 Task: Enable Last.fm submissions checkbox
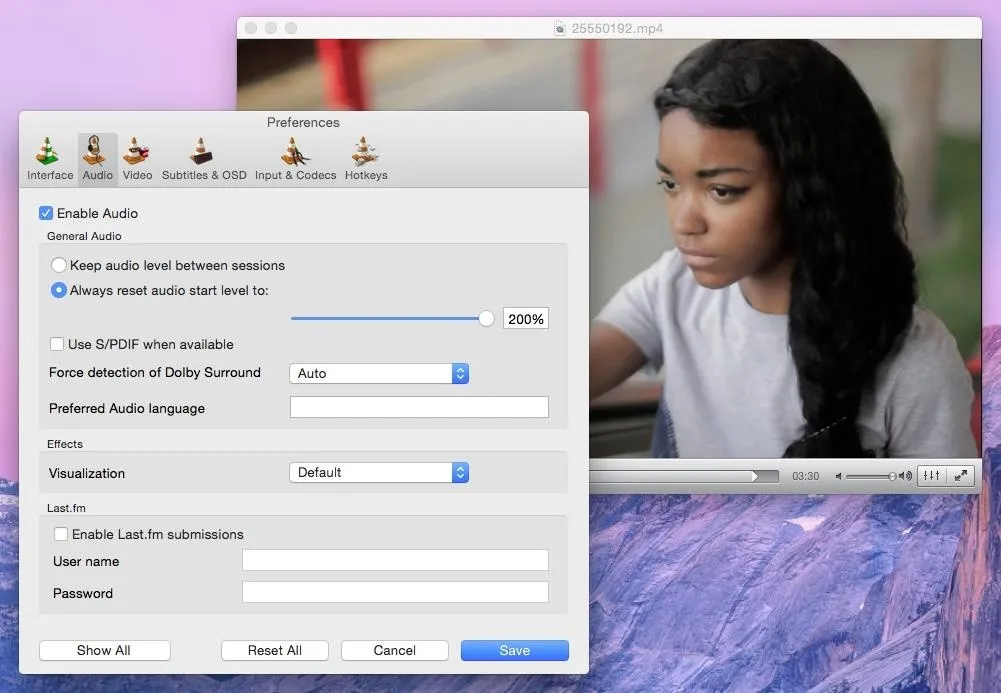(x=61, y=534)
